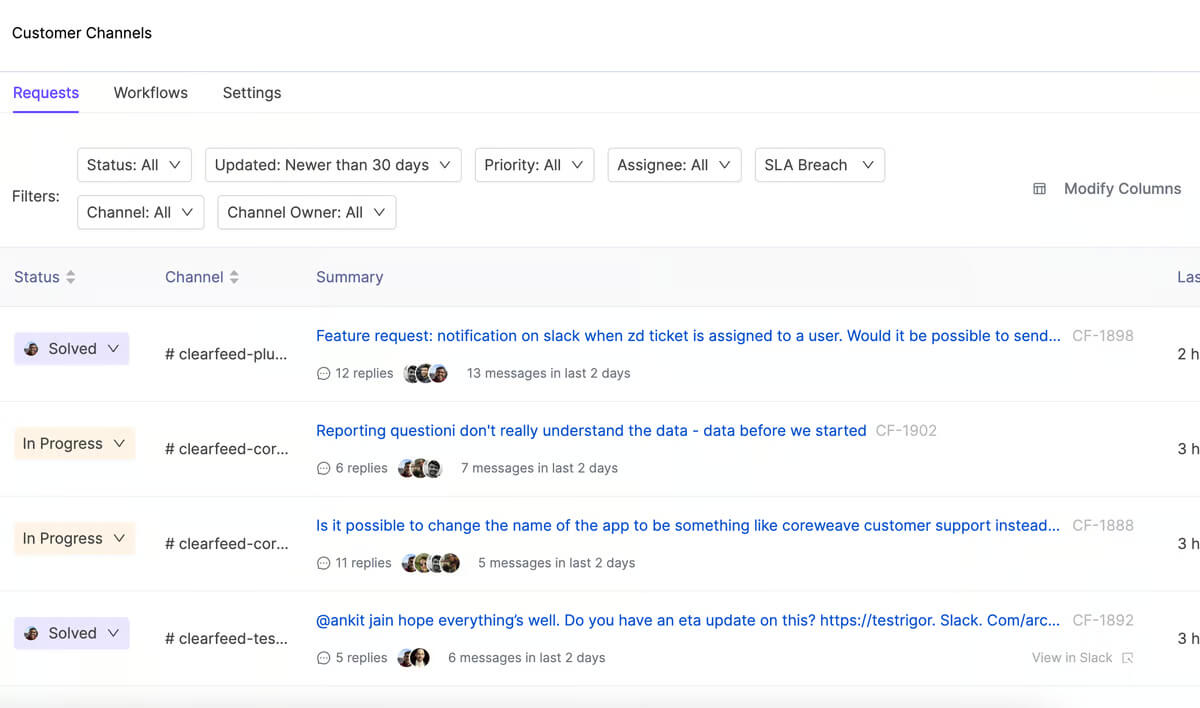Open the Channel Owner: All filter dropdown
The width and height of the screenshot is (1200, 708).
pyautogui.click(x=306, y=212)
